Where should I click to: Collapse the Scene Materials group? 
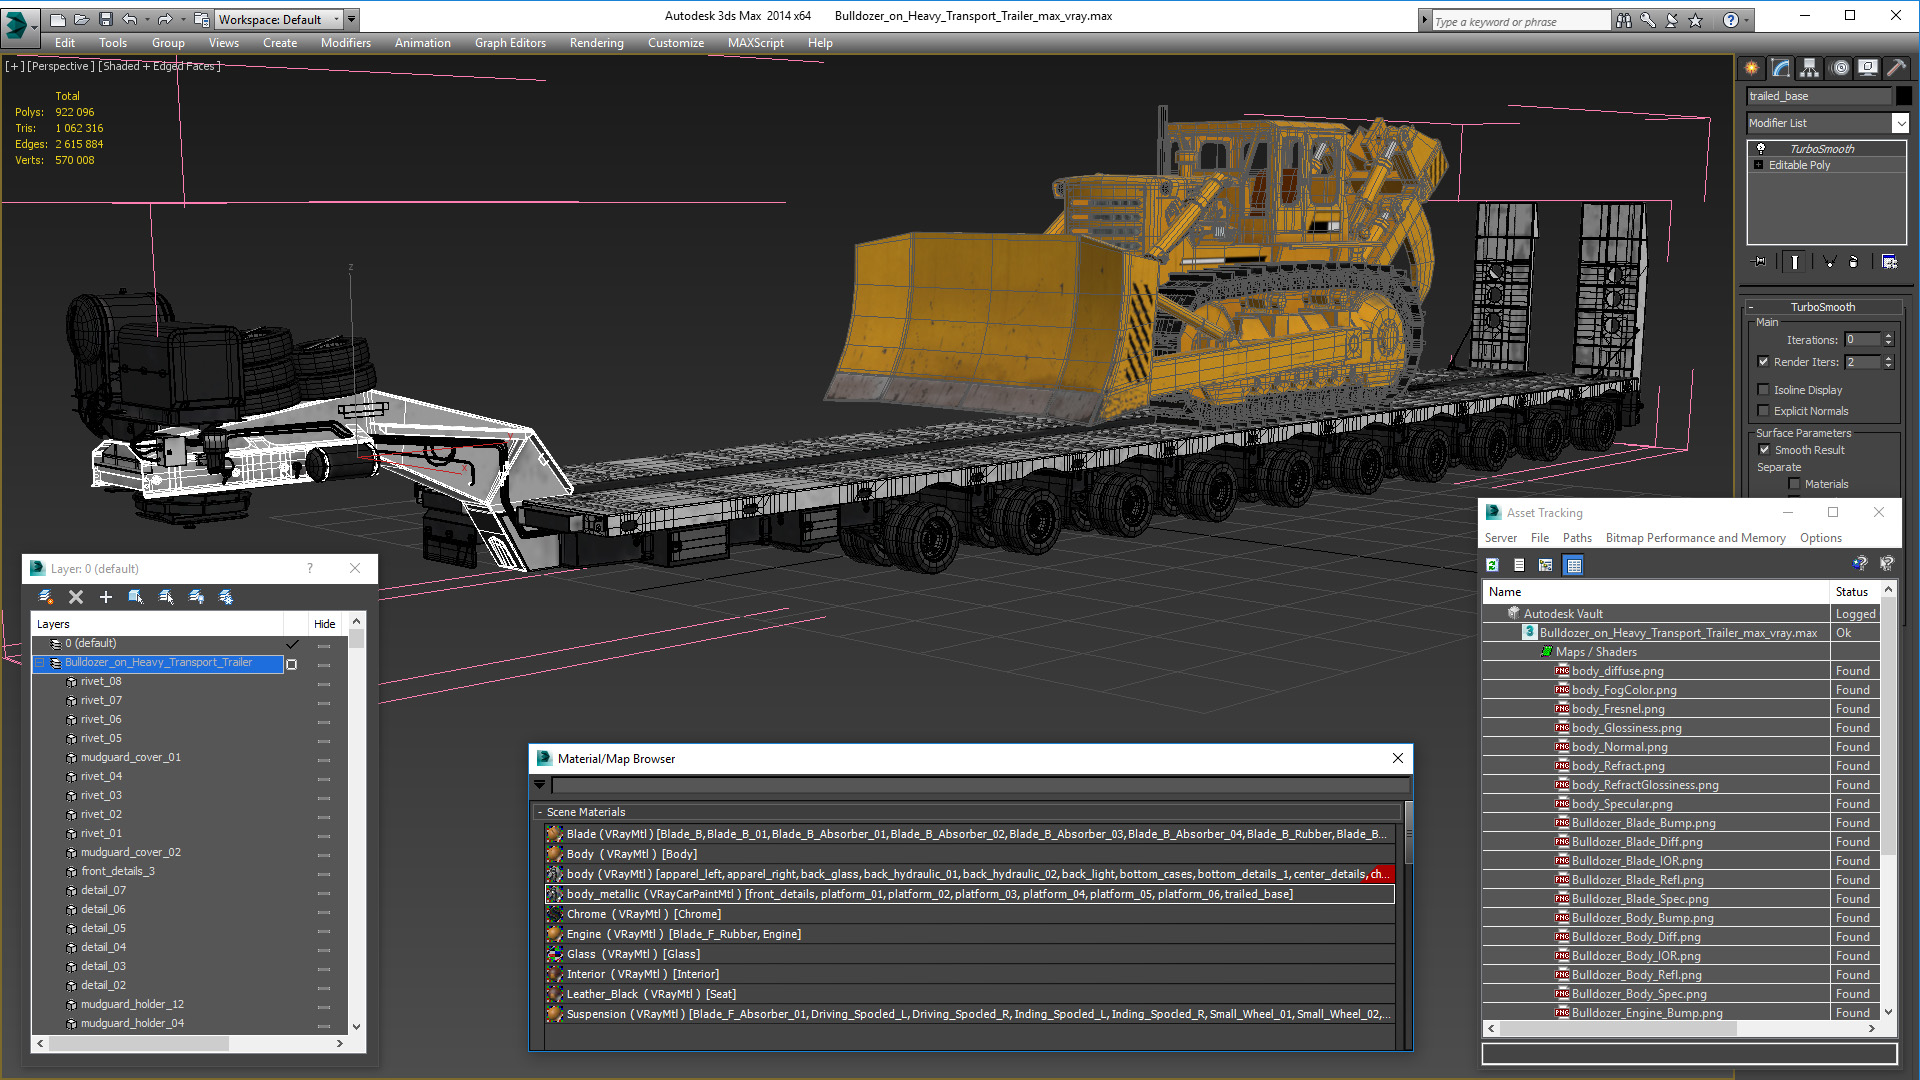click(540, 812)
